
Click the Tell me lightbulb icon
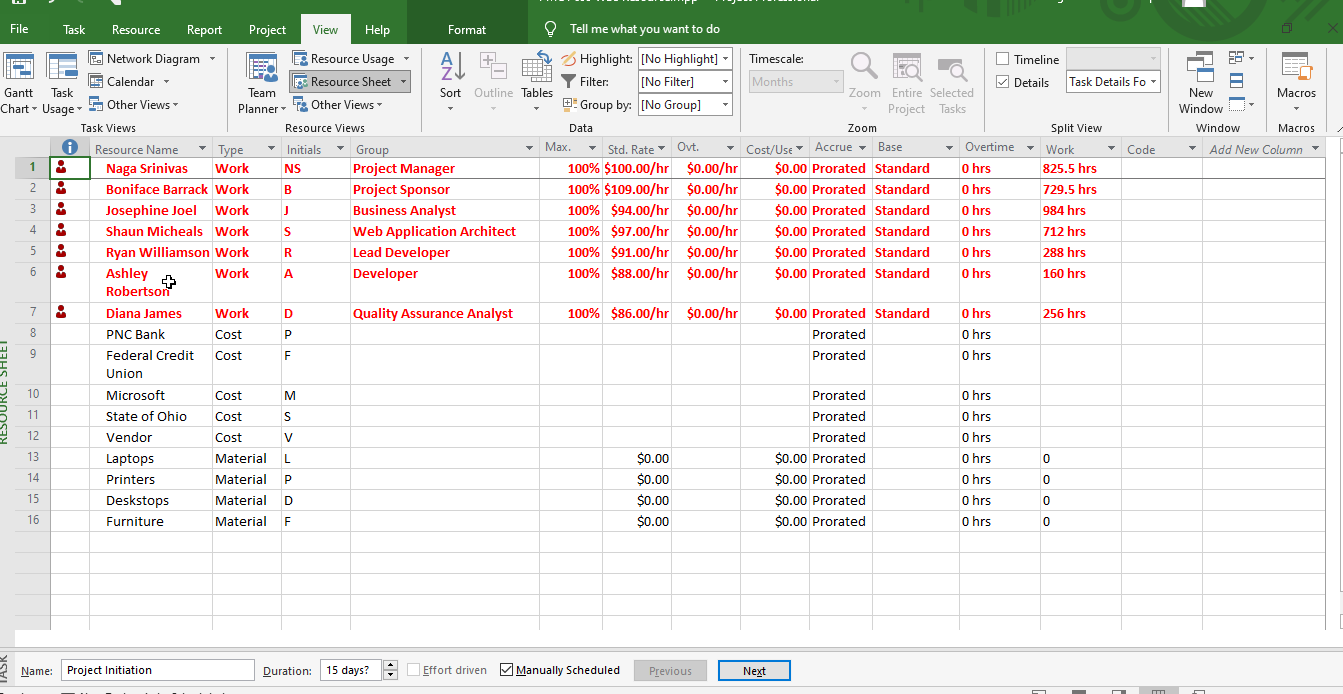(550, 29)
